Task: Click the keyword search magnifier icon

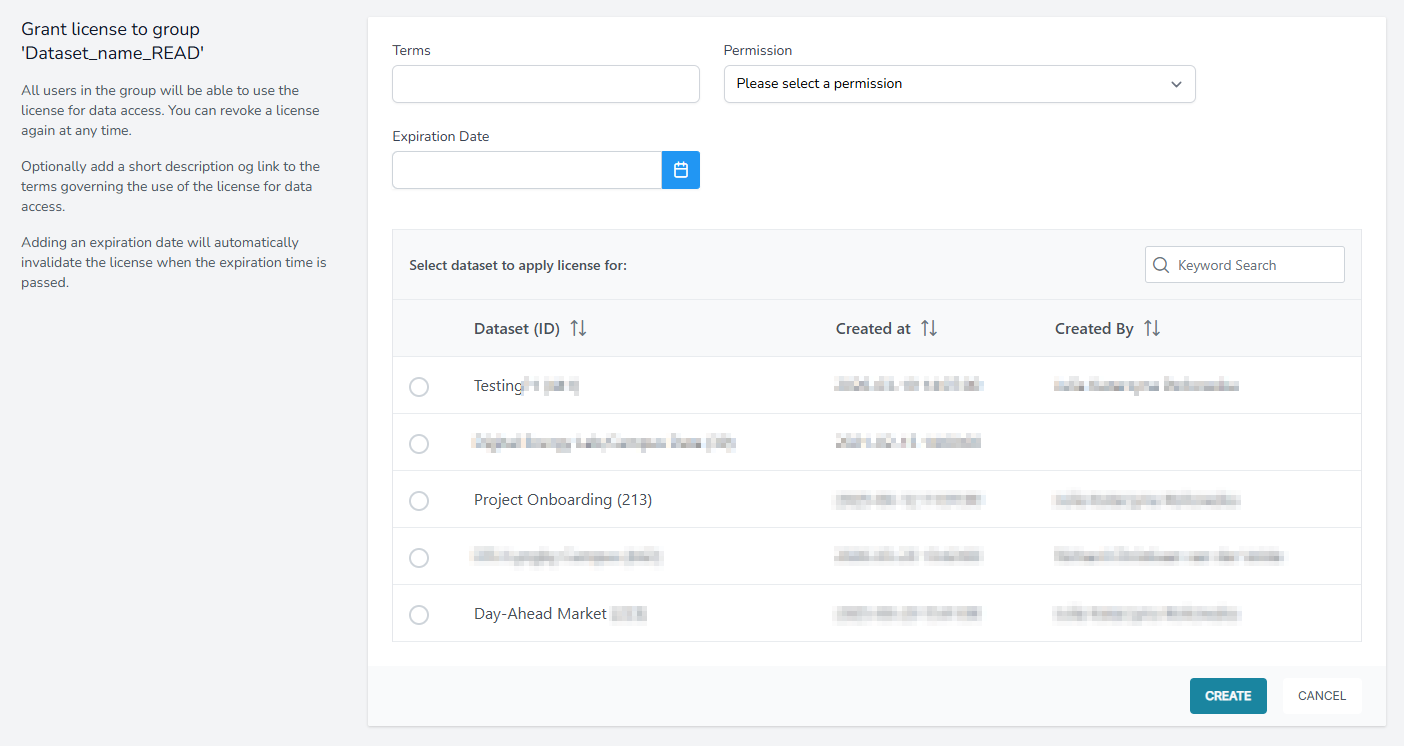Action: pyautogui.click(x=1161, y=265)
